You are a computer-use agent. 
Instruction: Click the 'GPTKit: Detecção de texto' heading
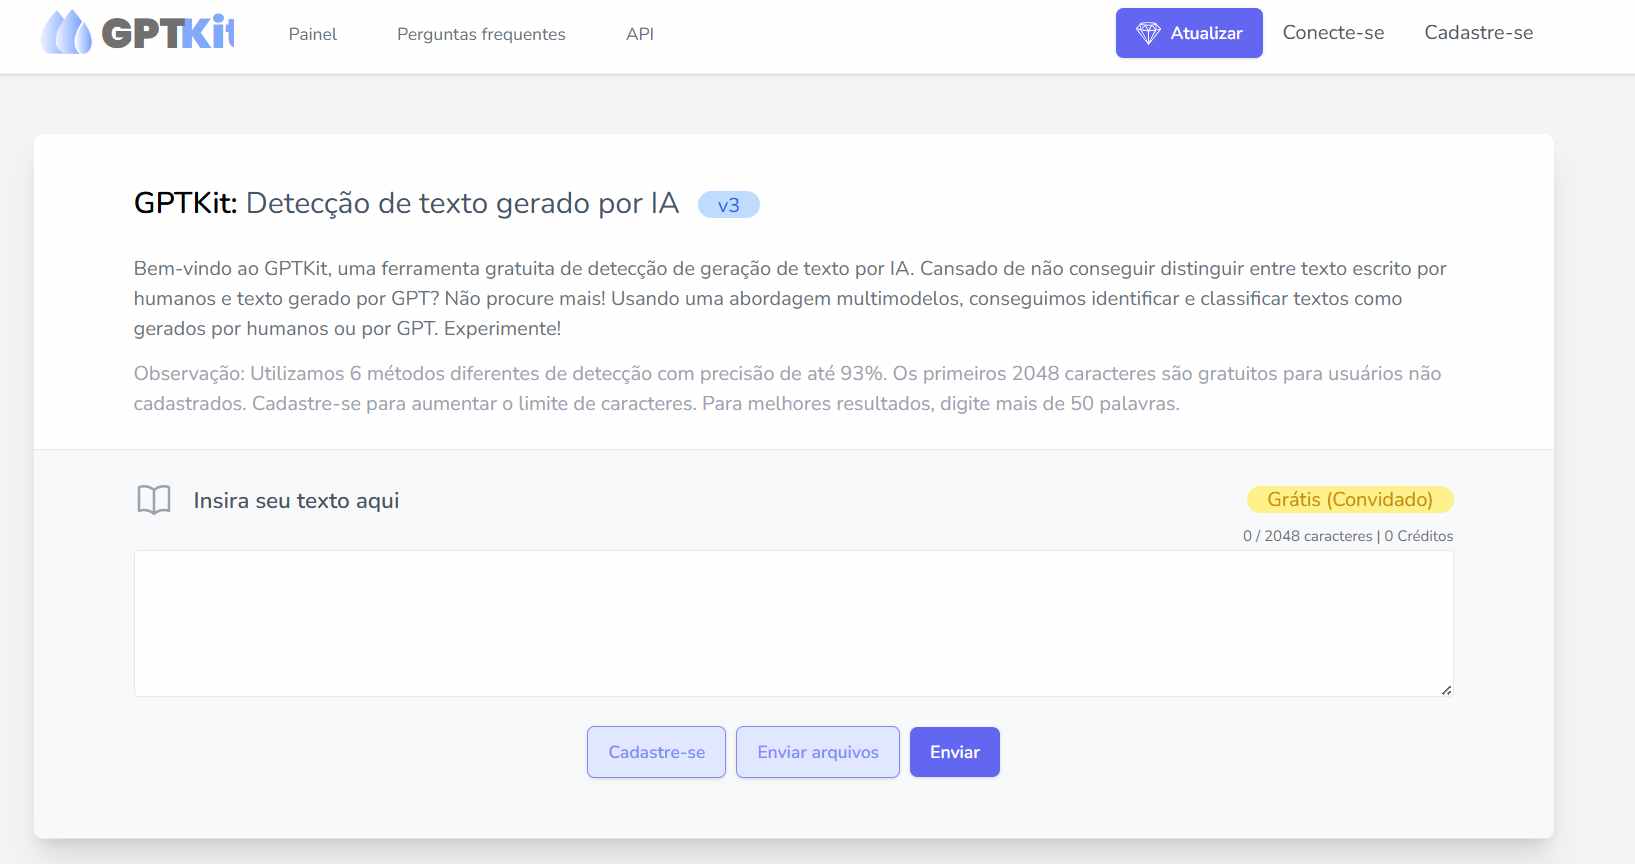pyautogui.click(x=406, y=203)
